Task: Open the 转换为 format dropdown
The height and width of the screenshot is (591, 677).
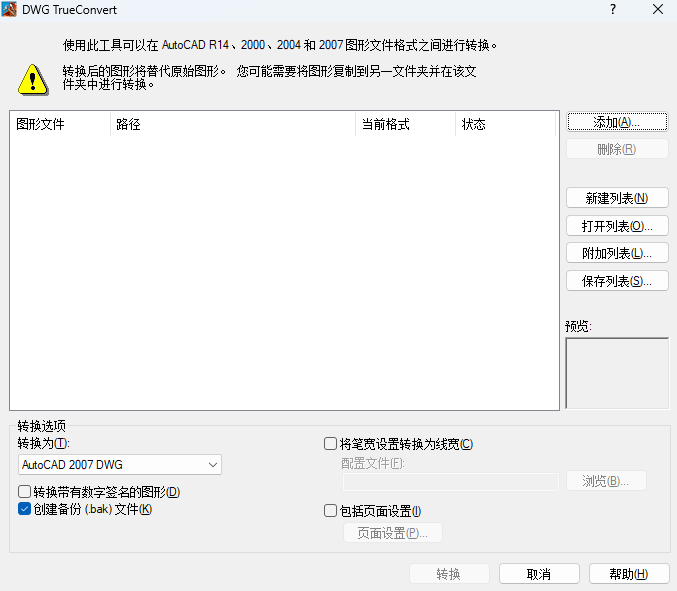Action: (x=120, y=465)
